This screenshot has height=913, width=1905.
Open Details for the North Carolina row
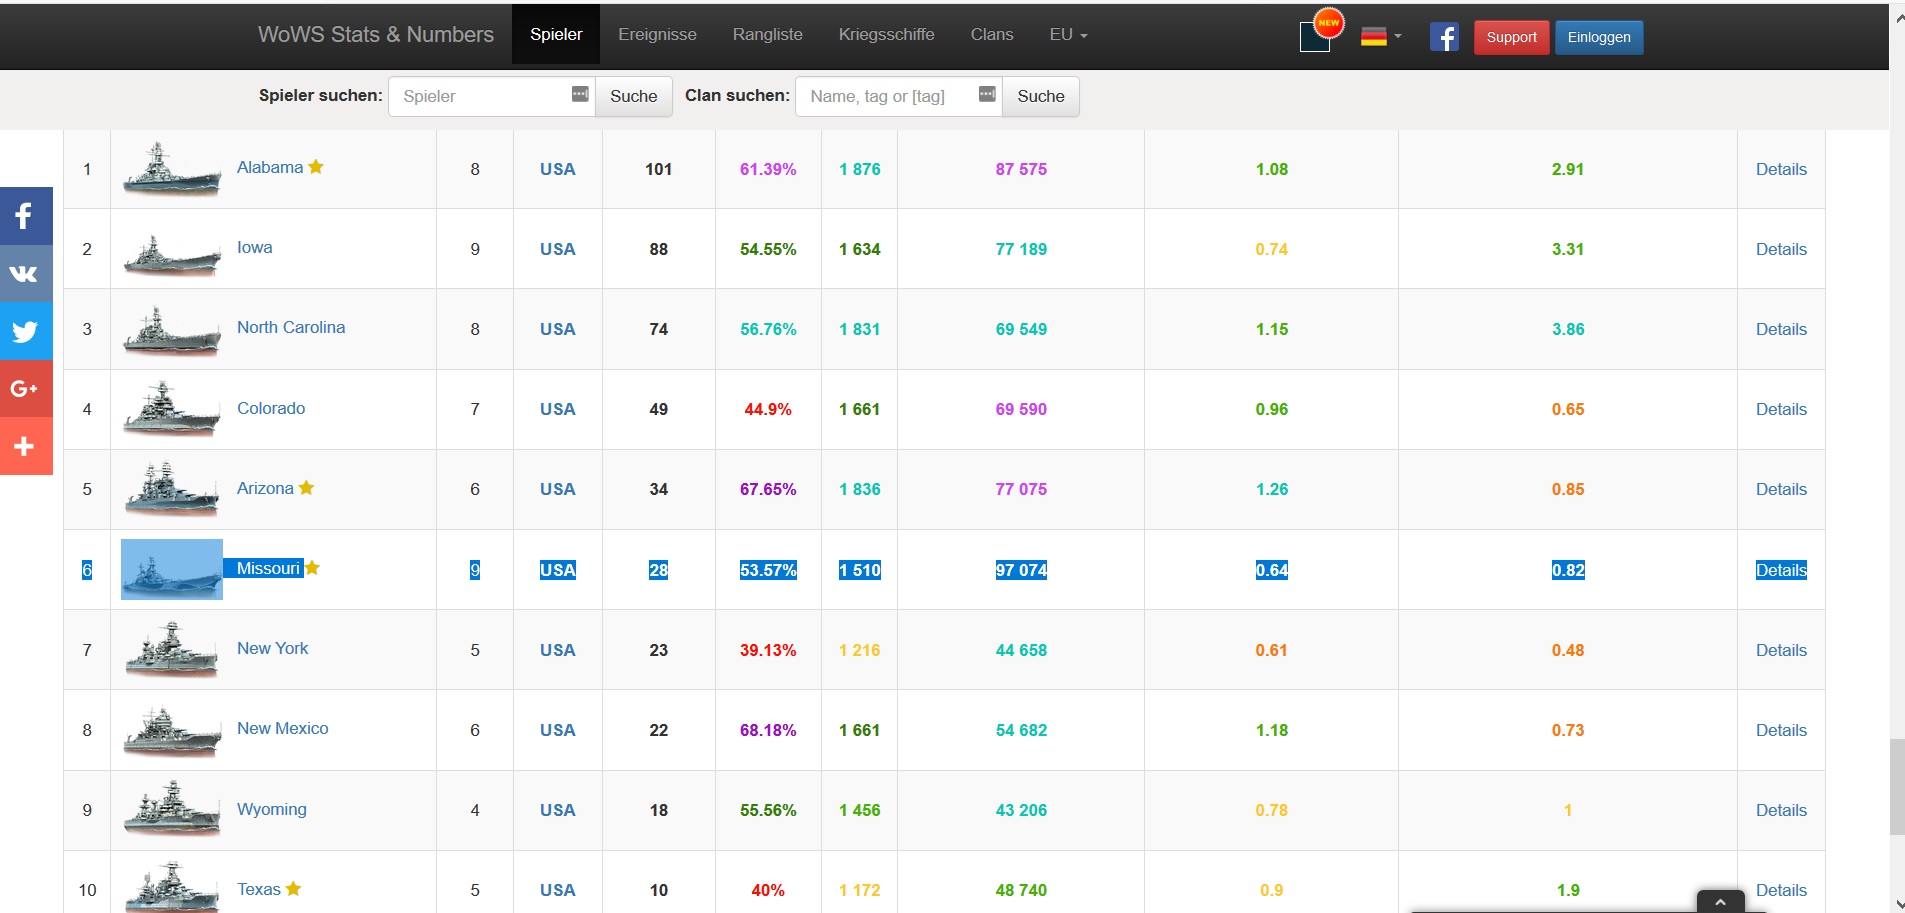point(1781,329)
